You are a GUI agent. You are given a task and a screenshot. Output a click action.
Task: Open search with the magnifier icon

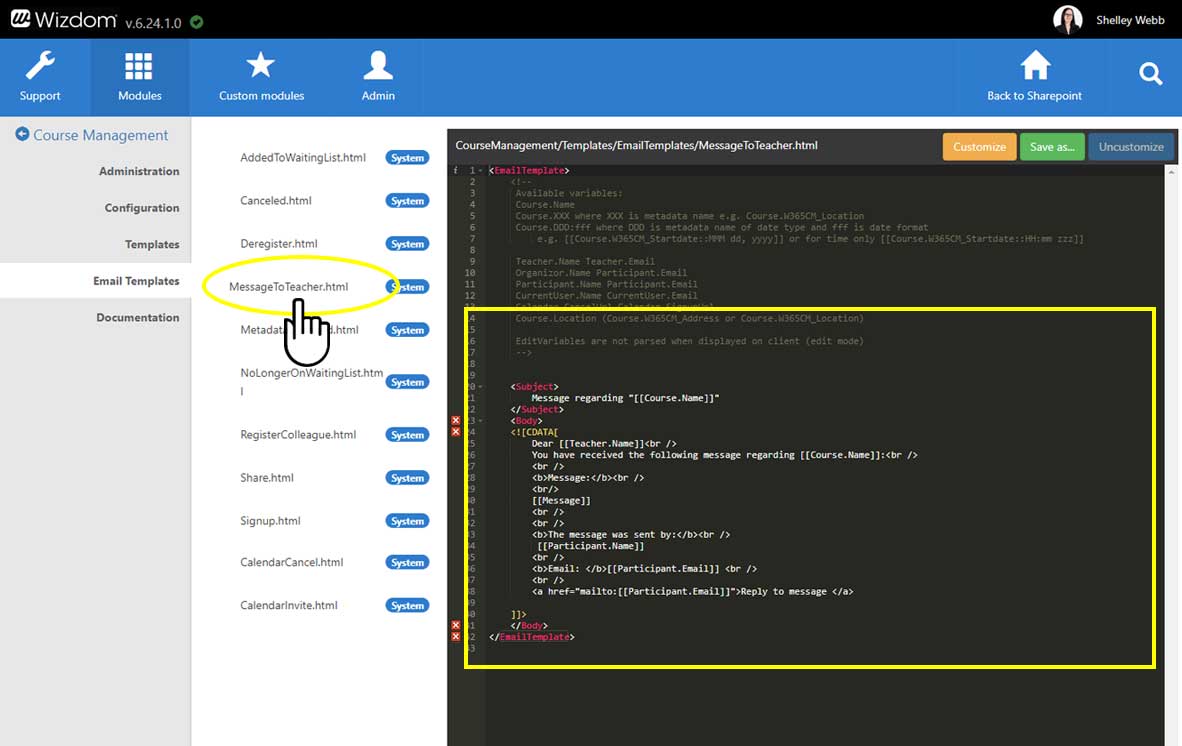1150,74
